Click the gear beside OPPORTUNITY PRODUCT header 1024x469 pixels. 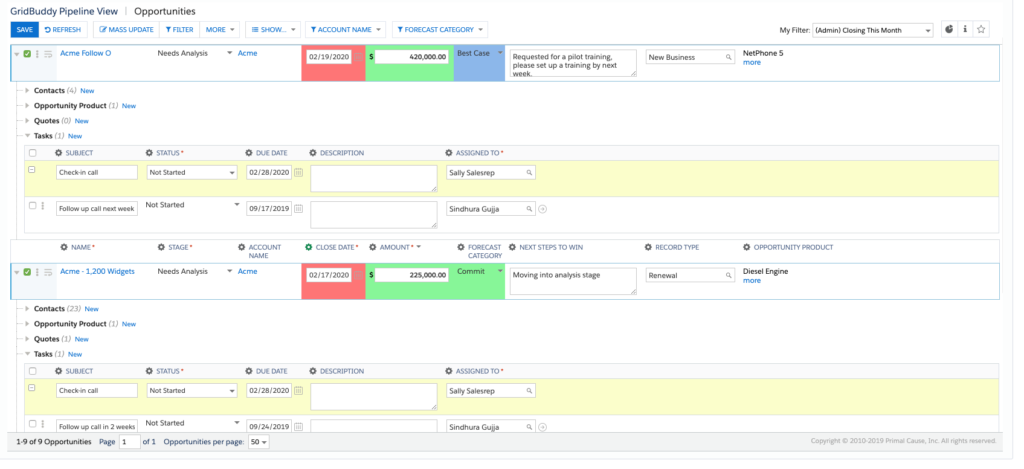[747, 248]
